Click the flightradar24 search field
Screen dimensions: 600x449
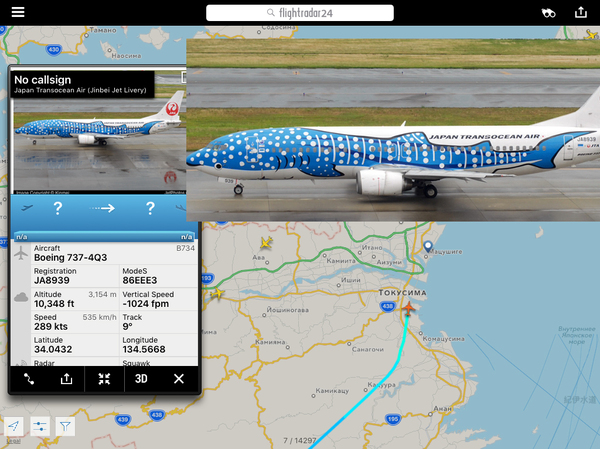300,13
